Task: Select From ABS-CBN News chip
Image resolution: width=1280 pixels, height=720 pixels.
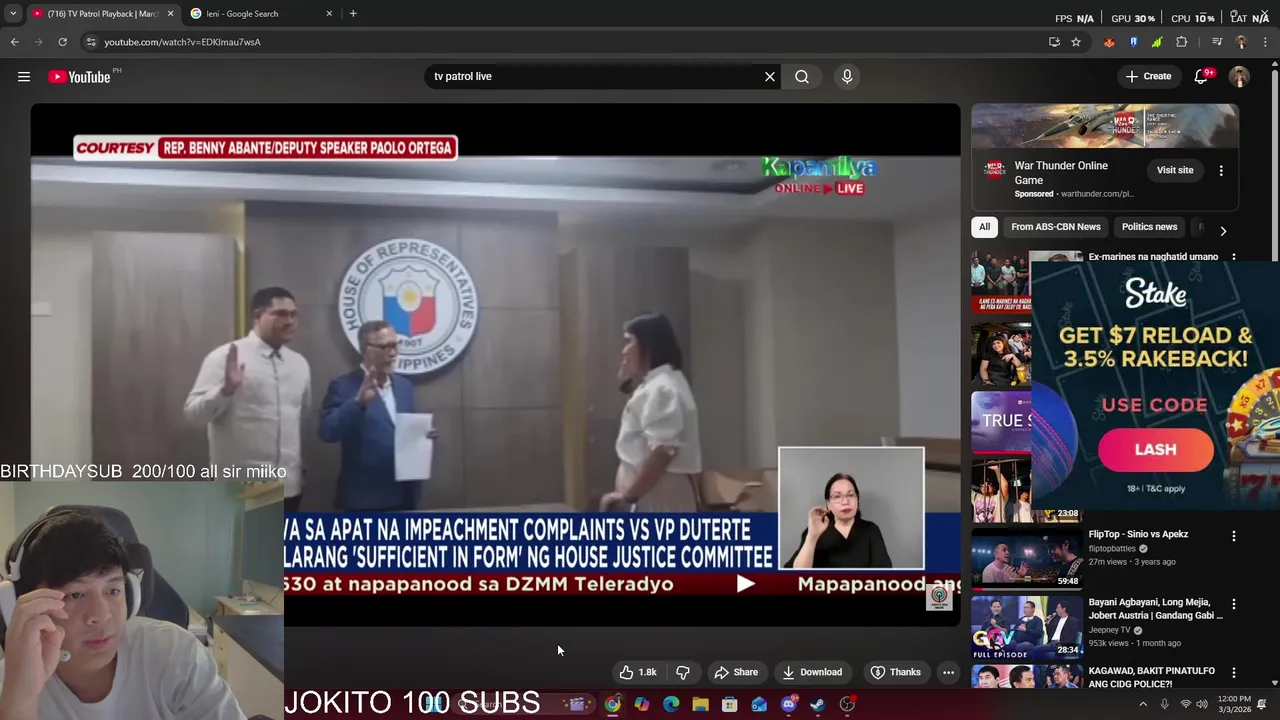Action: click(1055, 227)
